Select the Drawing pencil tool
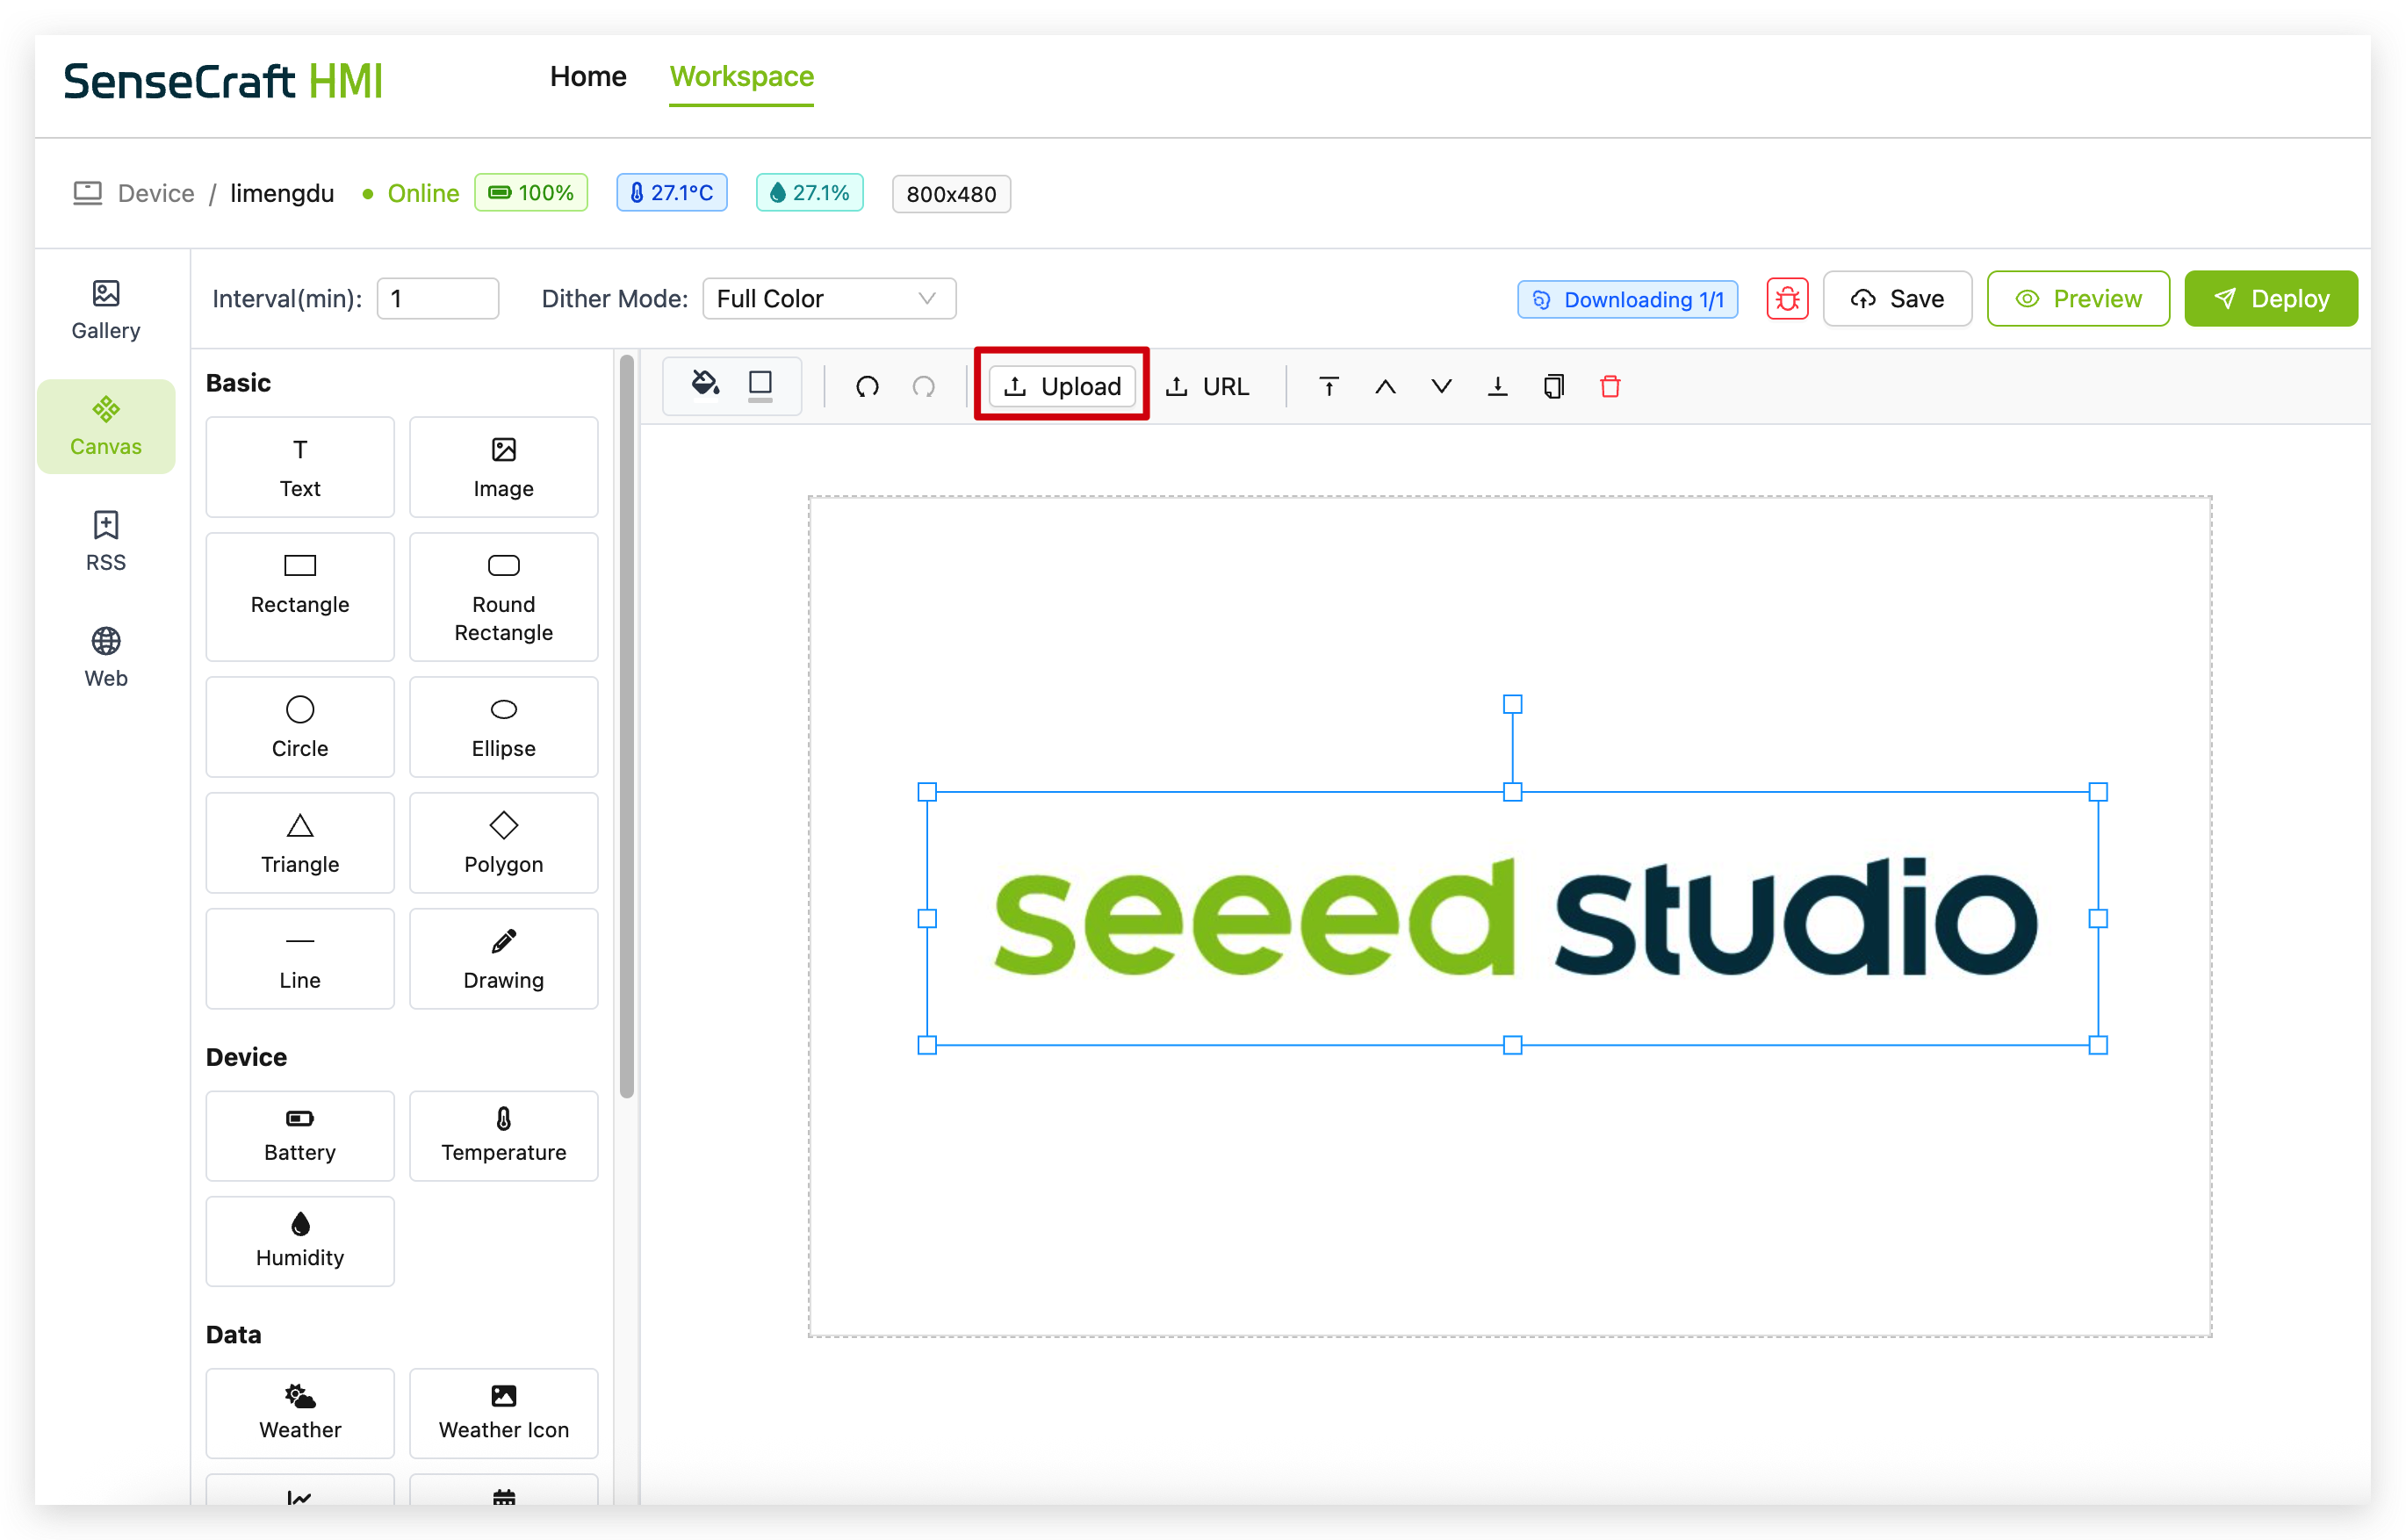This screenshot has height=1540, width=2406. pyautogui.click(x=503, y=958)
